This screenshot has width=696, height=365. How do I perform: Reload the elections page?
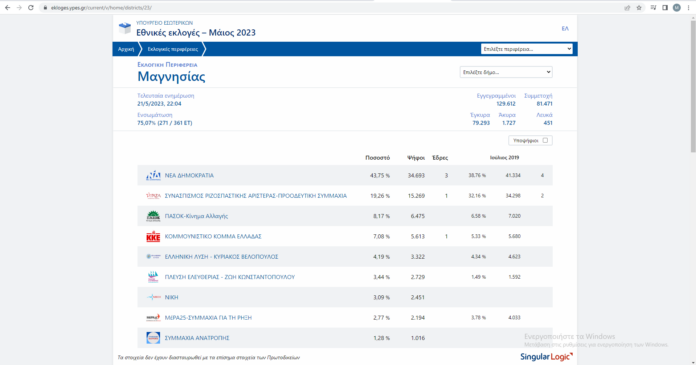point(31,8)
